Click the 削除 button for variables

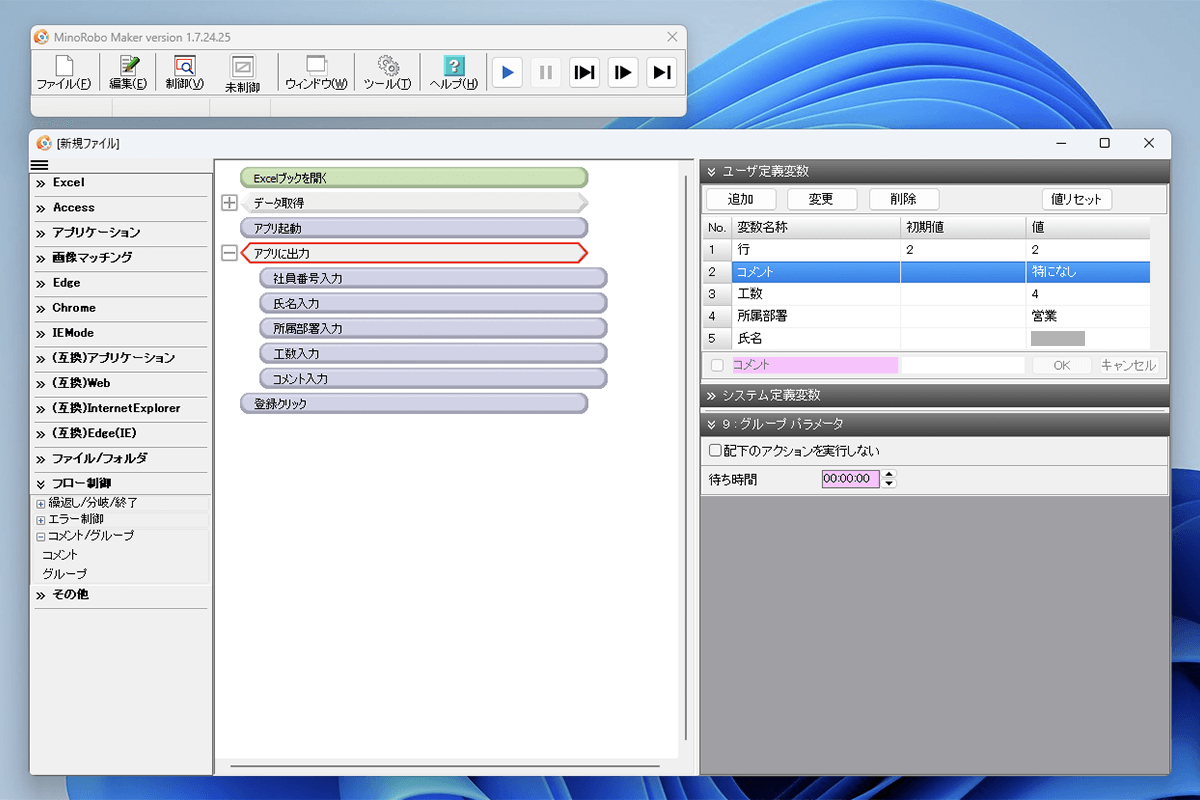click(x=905, y=199)
